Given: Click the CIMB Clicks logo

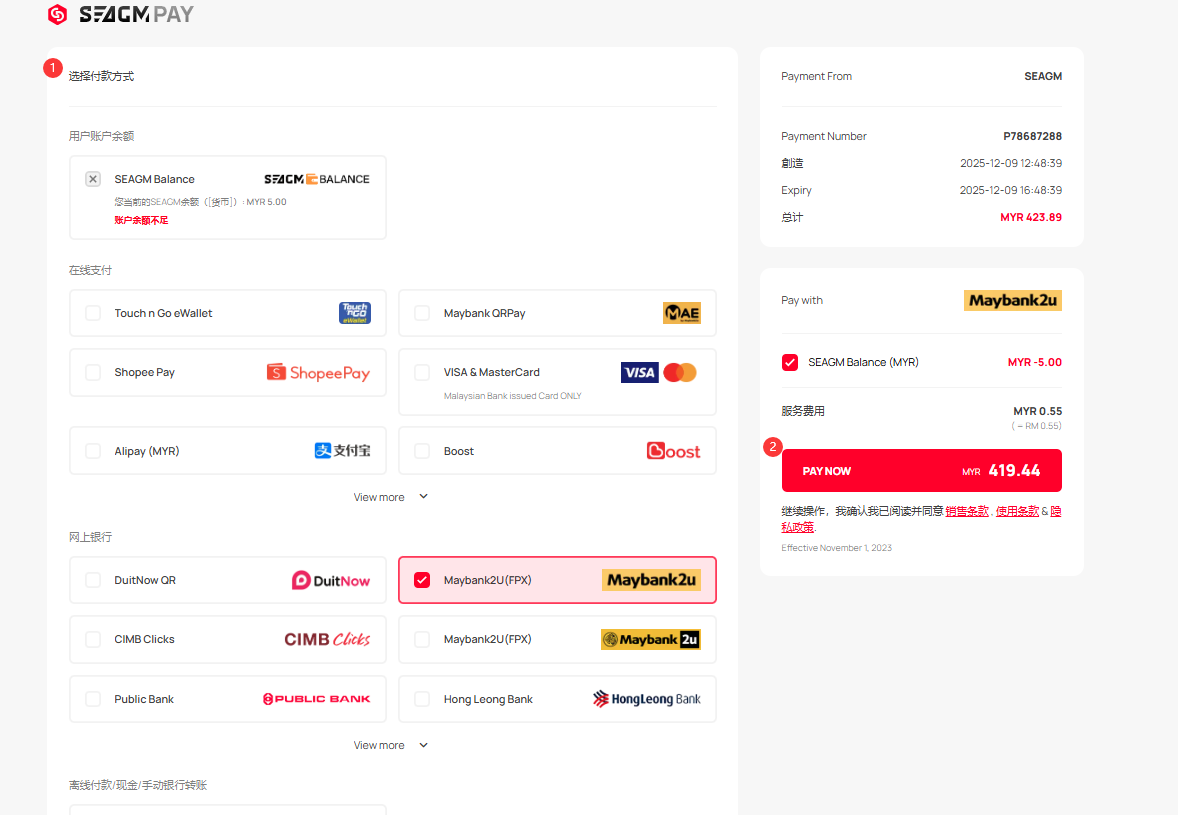Looking at the screenshot, I should pos(327,639).
